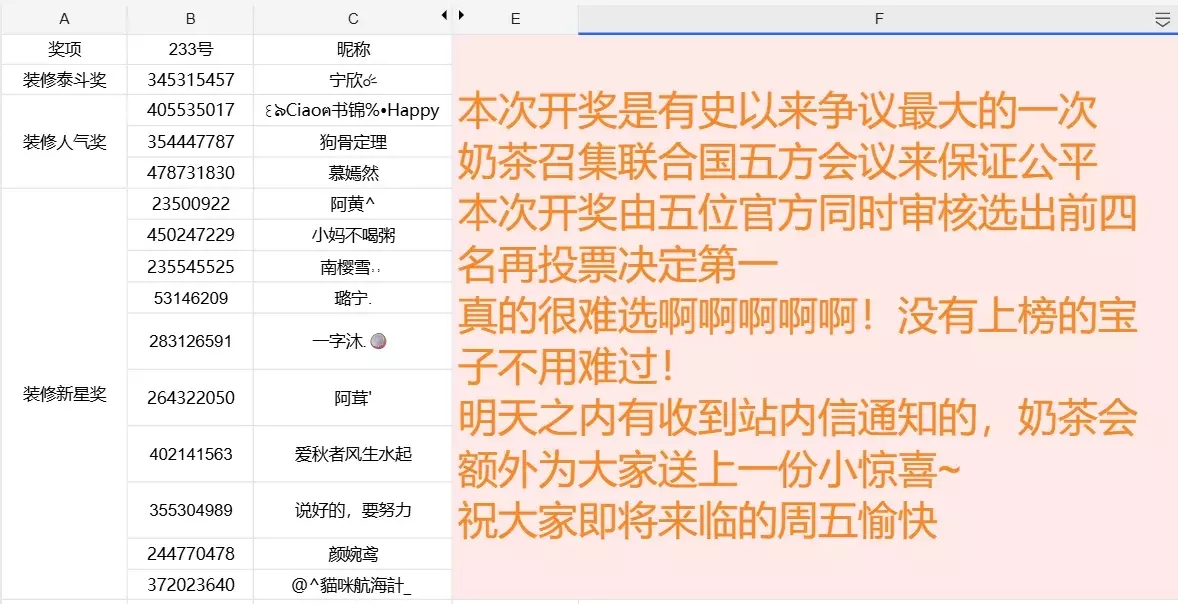Open the column F dropdown menu
This screenshot has width=1178, height=604.
[x=1161, y=20]
